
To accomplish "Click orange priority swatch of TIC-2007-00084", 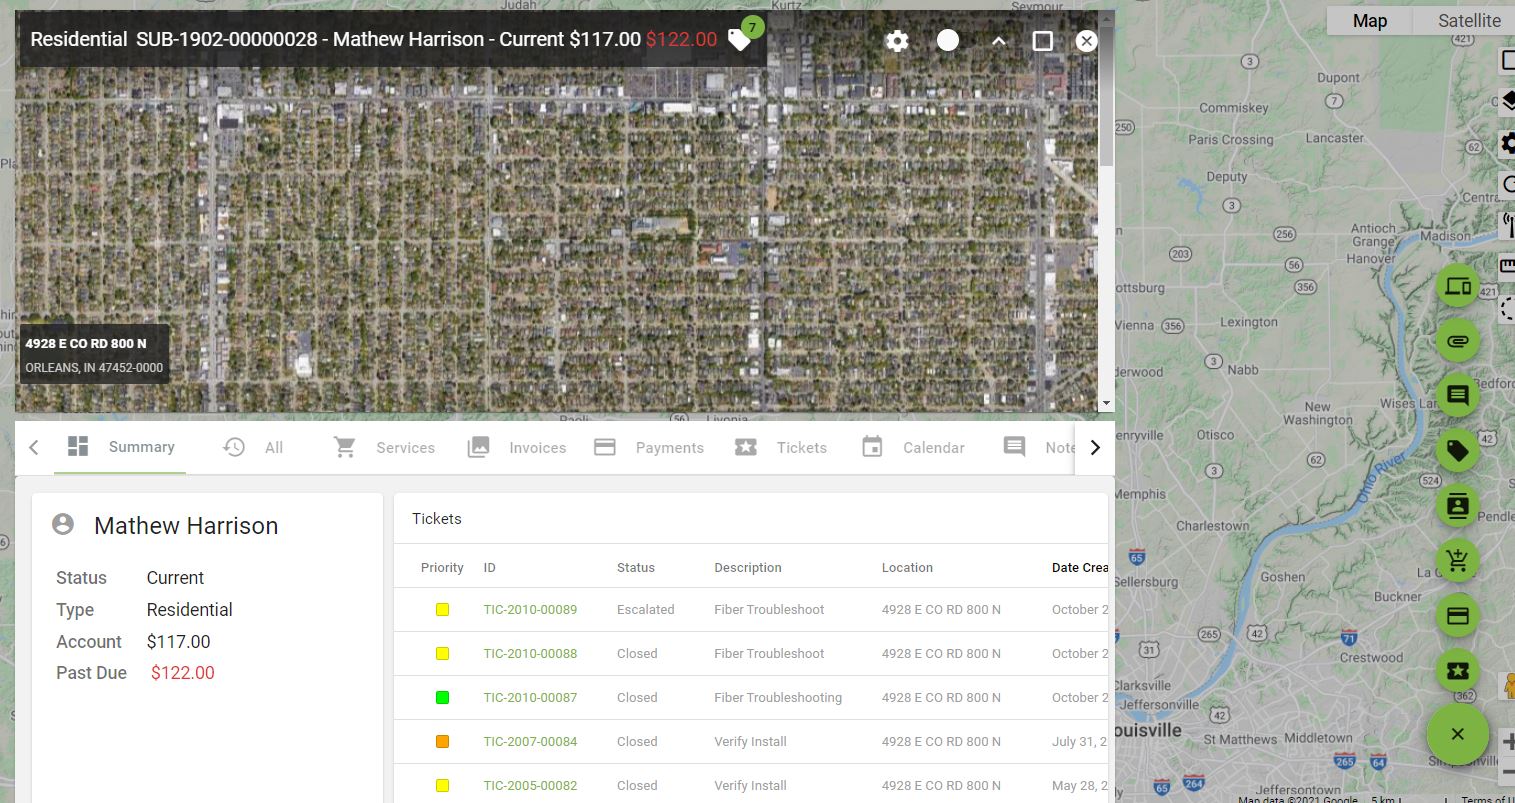I will (442, 741).
